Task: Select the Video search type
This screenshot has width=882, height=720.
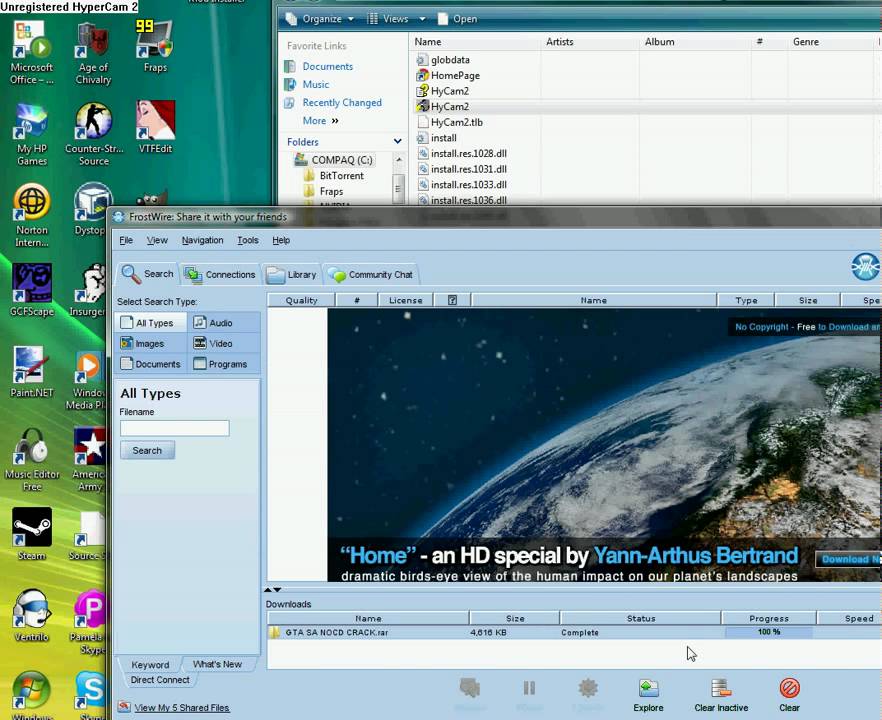Action: click(x=224, y=343)
